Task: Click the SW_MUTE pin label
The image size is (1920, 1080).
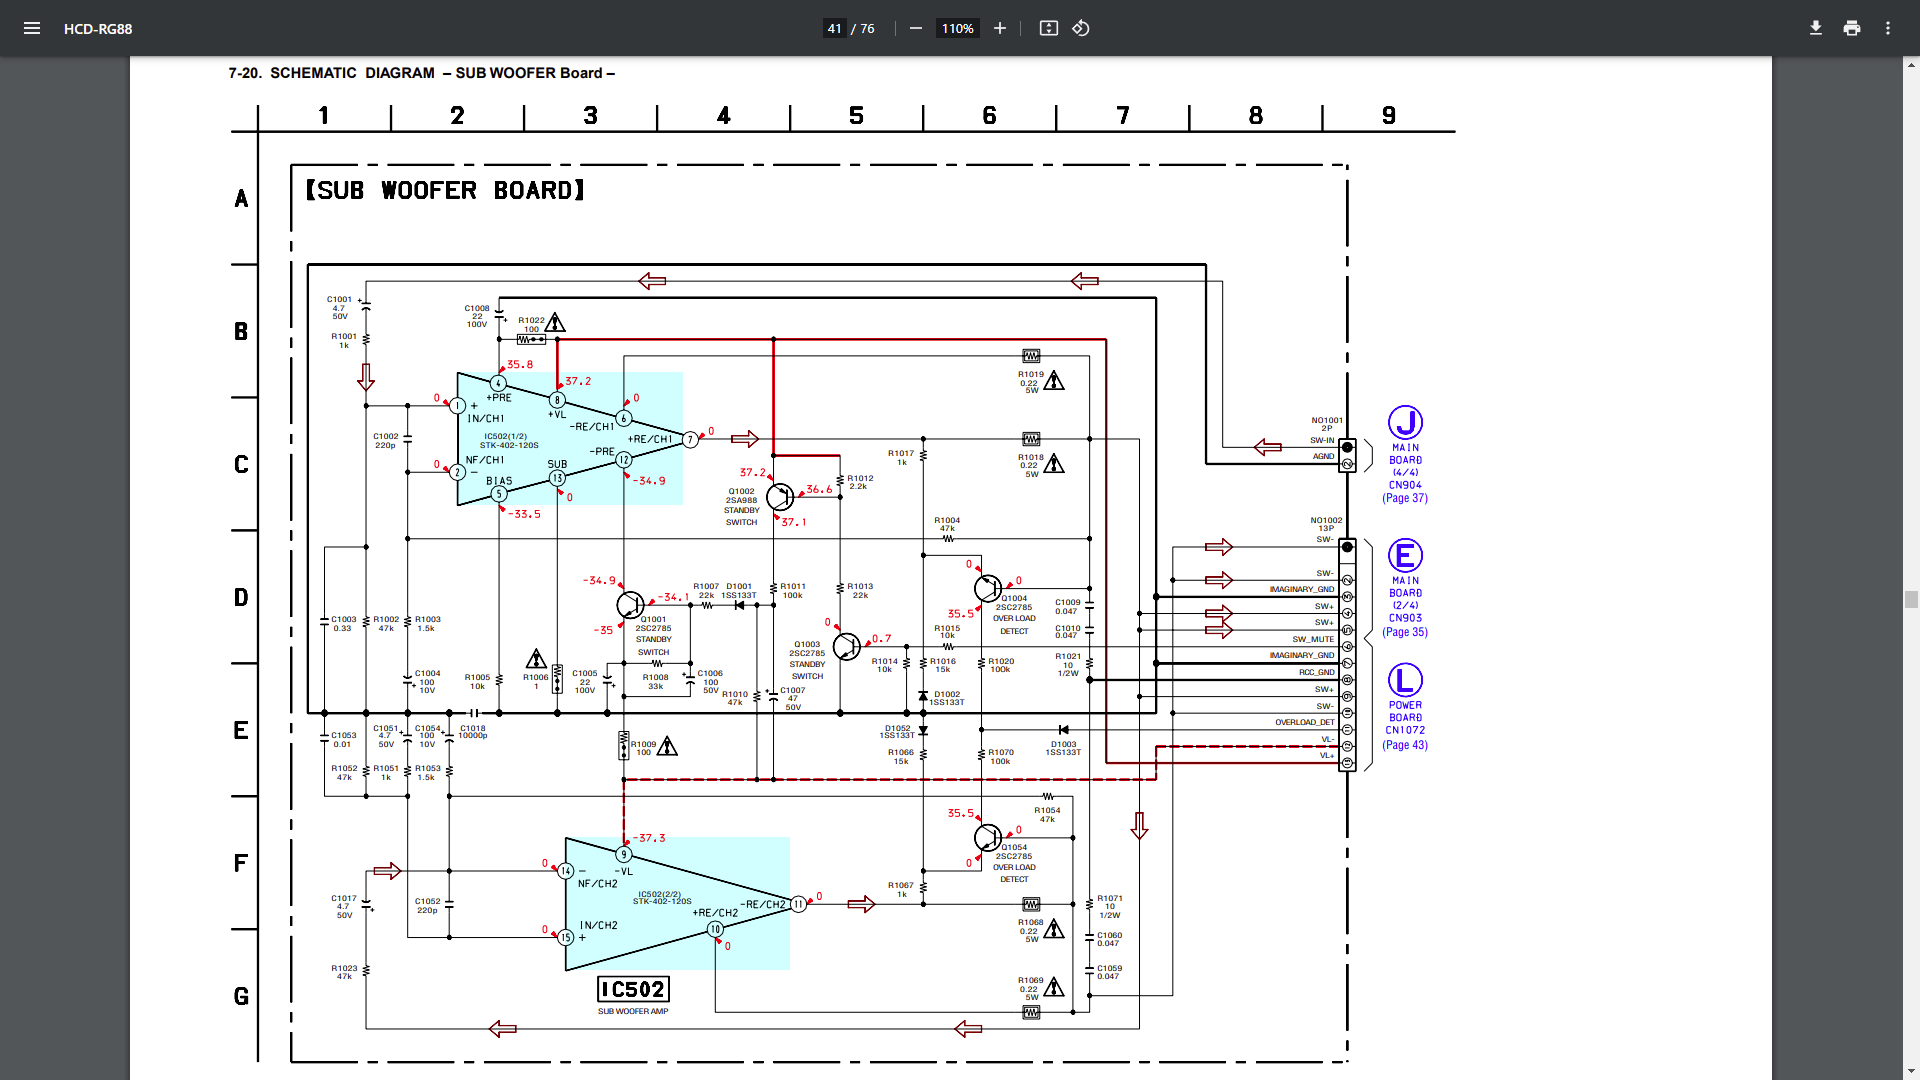Action: point(1313,639)
